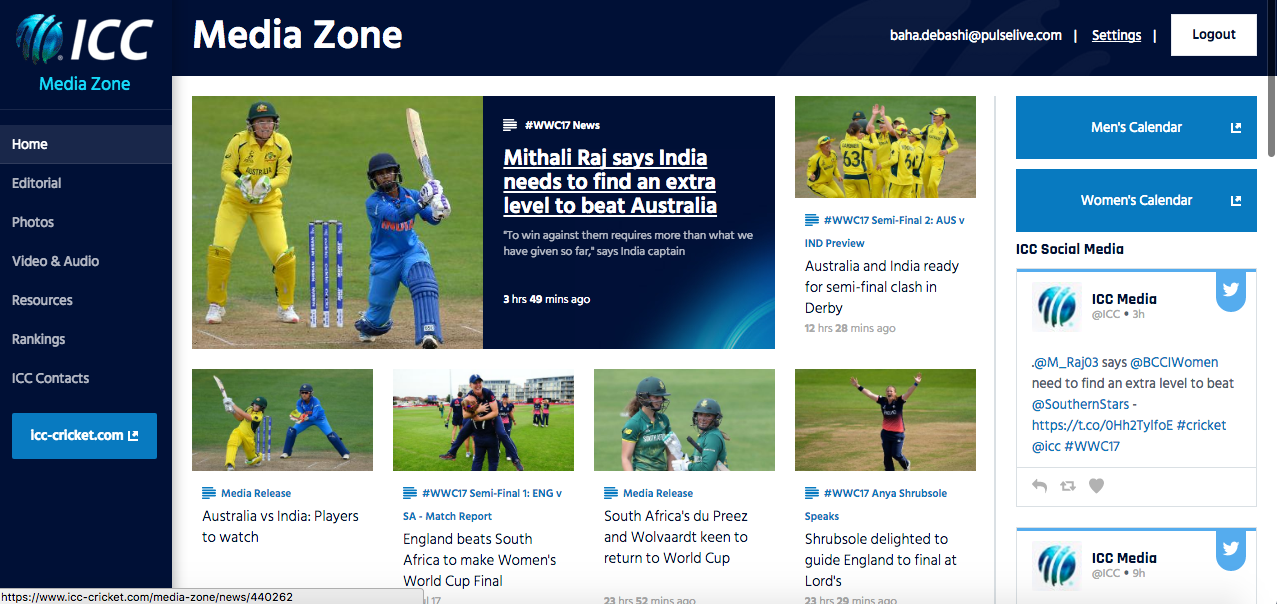1277x604 pixels.
Task: Click the ICC Media Zone logo
Action: point(85,52)
